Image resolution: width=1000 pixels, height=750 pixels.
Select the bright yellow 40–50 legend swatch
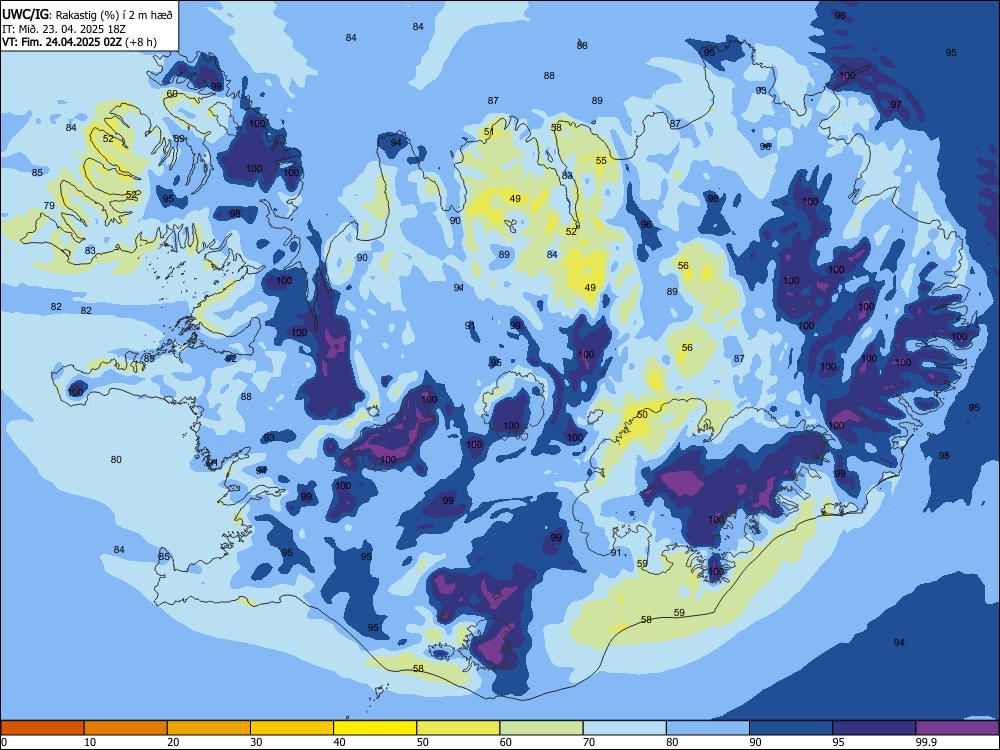(375, 728)
